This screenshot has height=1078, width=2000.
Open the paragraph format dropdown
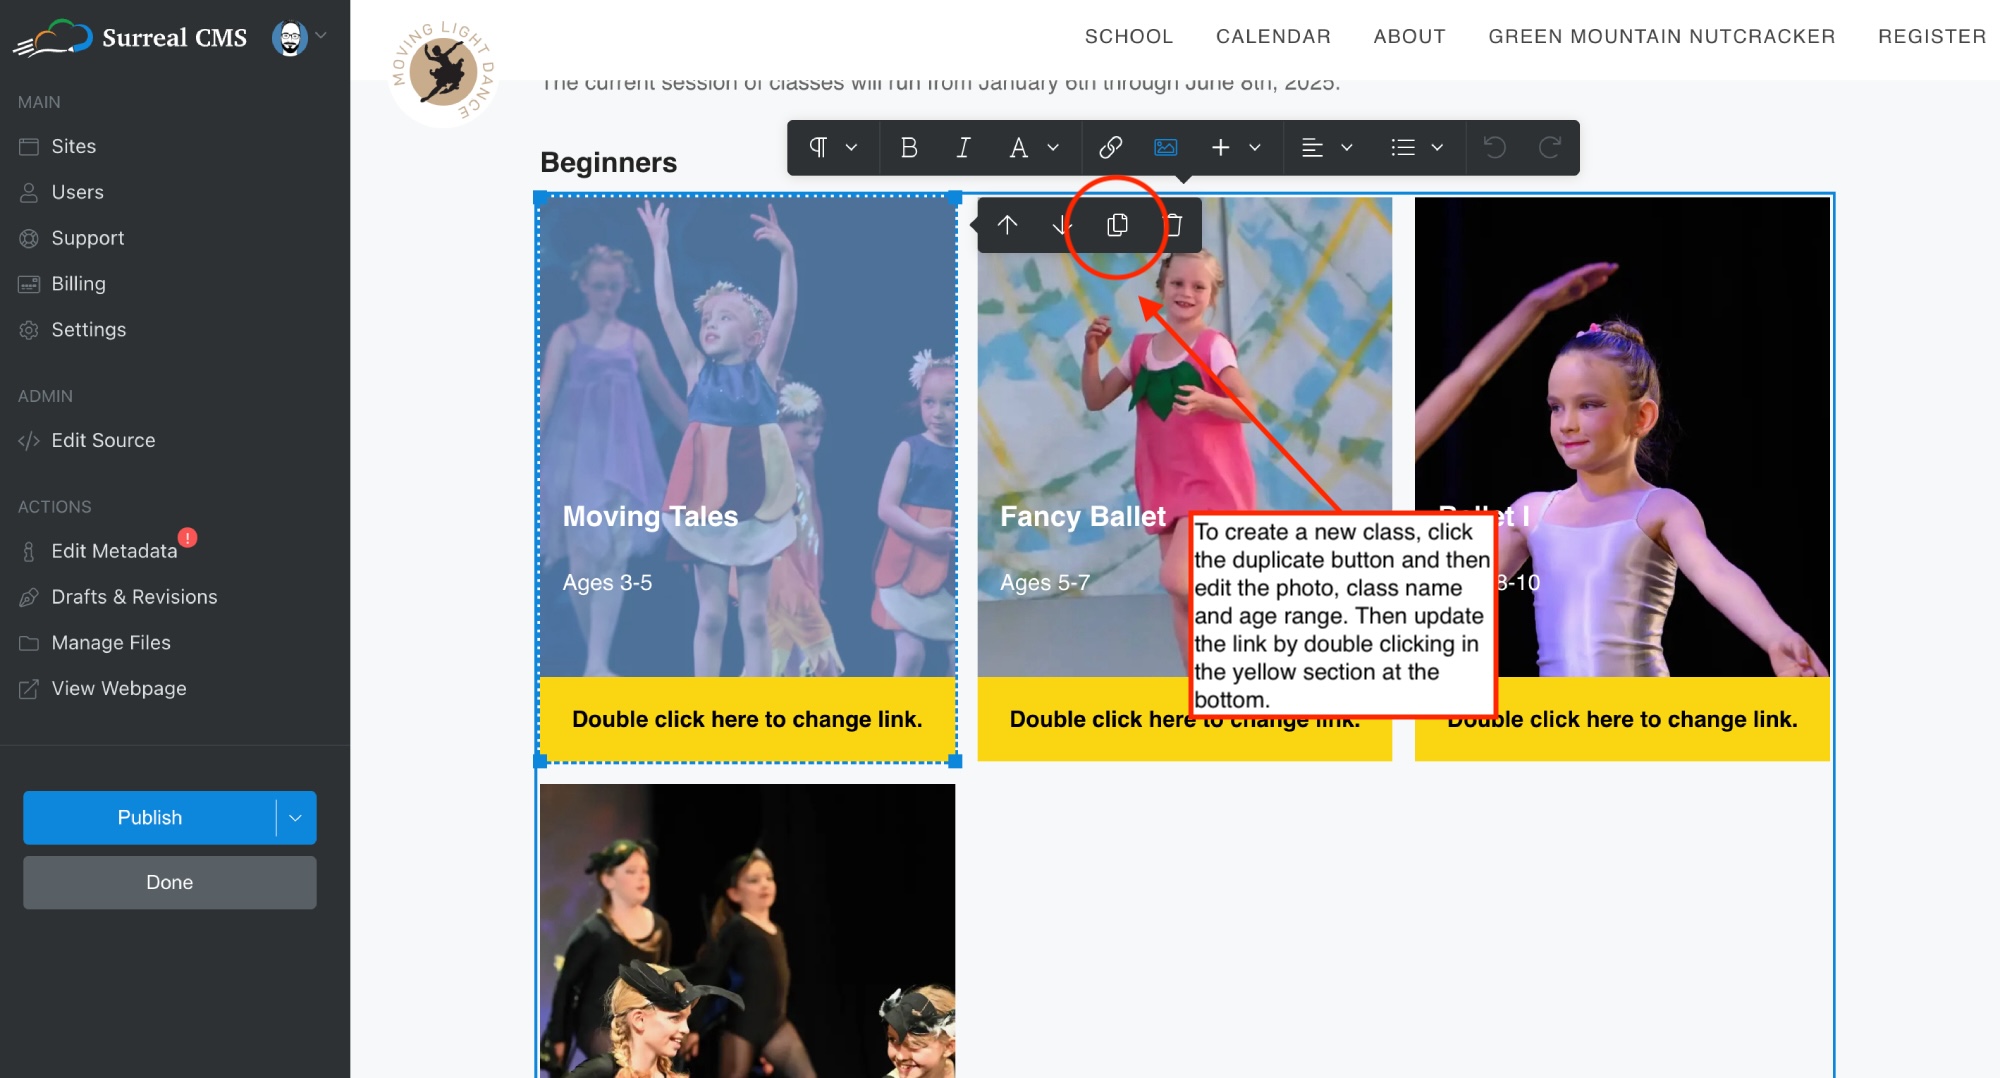pos(833,148)
